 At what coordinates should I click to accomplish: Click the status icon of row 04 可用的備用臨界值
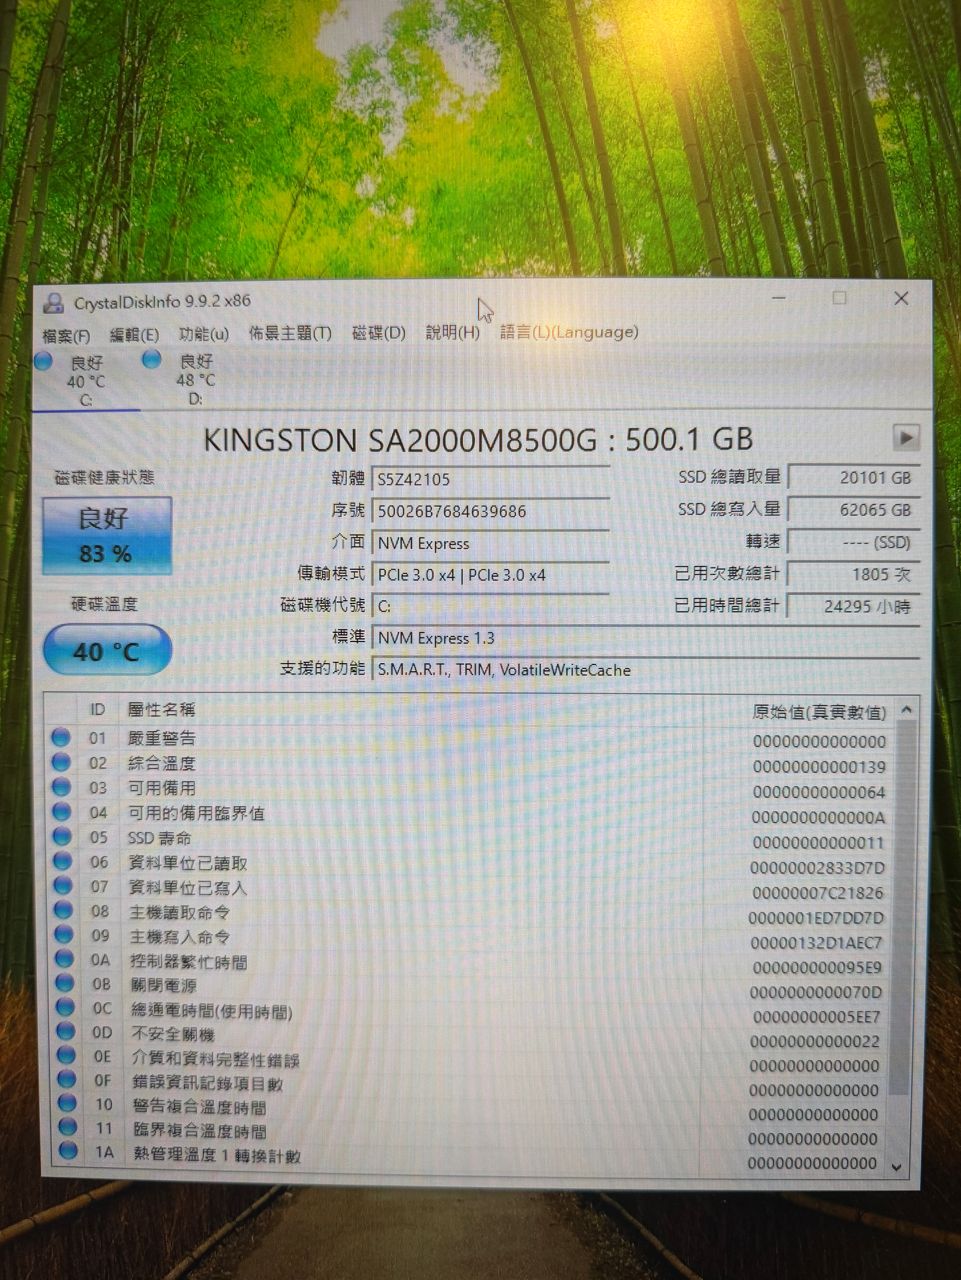(x=62, y=812)
